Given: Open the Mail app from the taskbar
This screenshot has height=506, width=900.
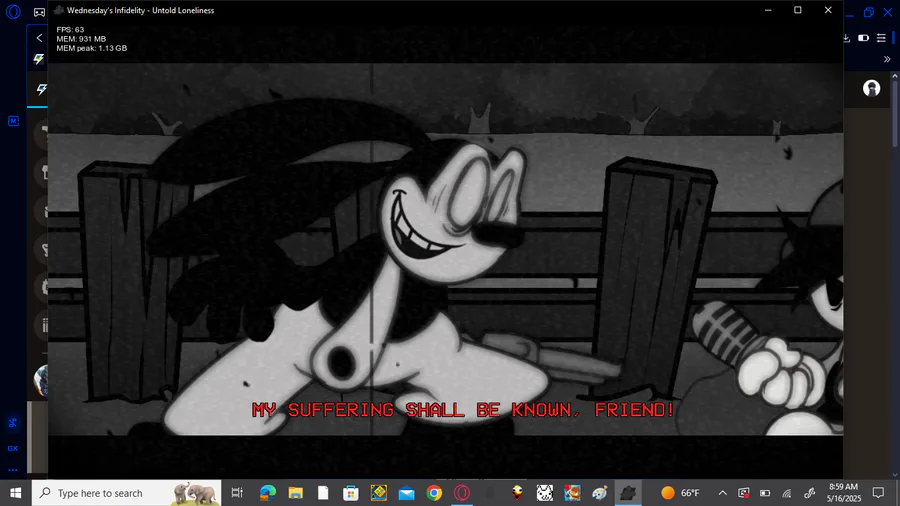Looking at the screenshot, I should 406,493.
